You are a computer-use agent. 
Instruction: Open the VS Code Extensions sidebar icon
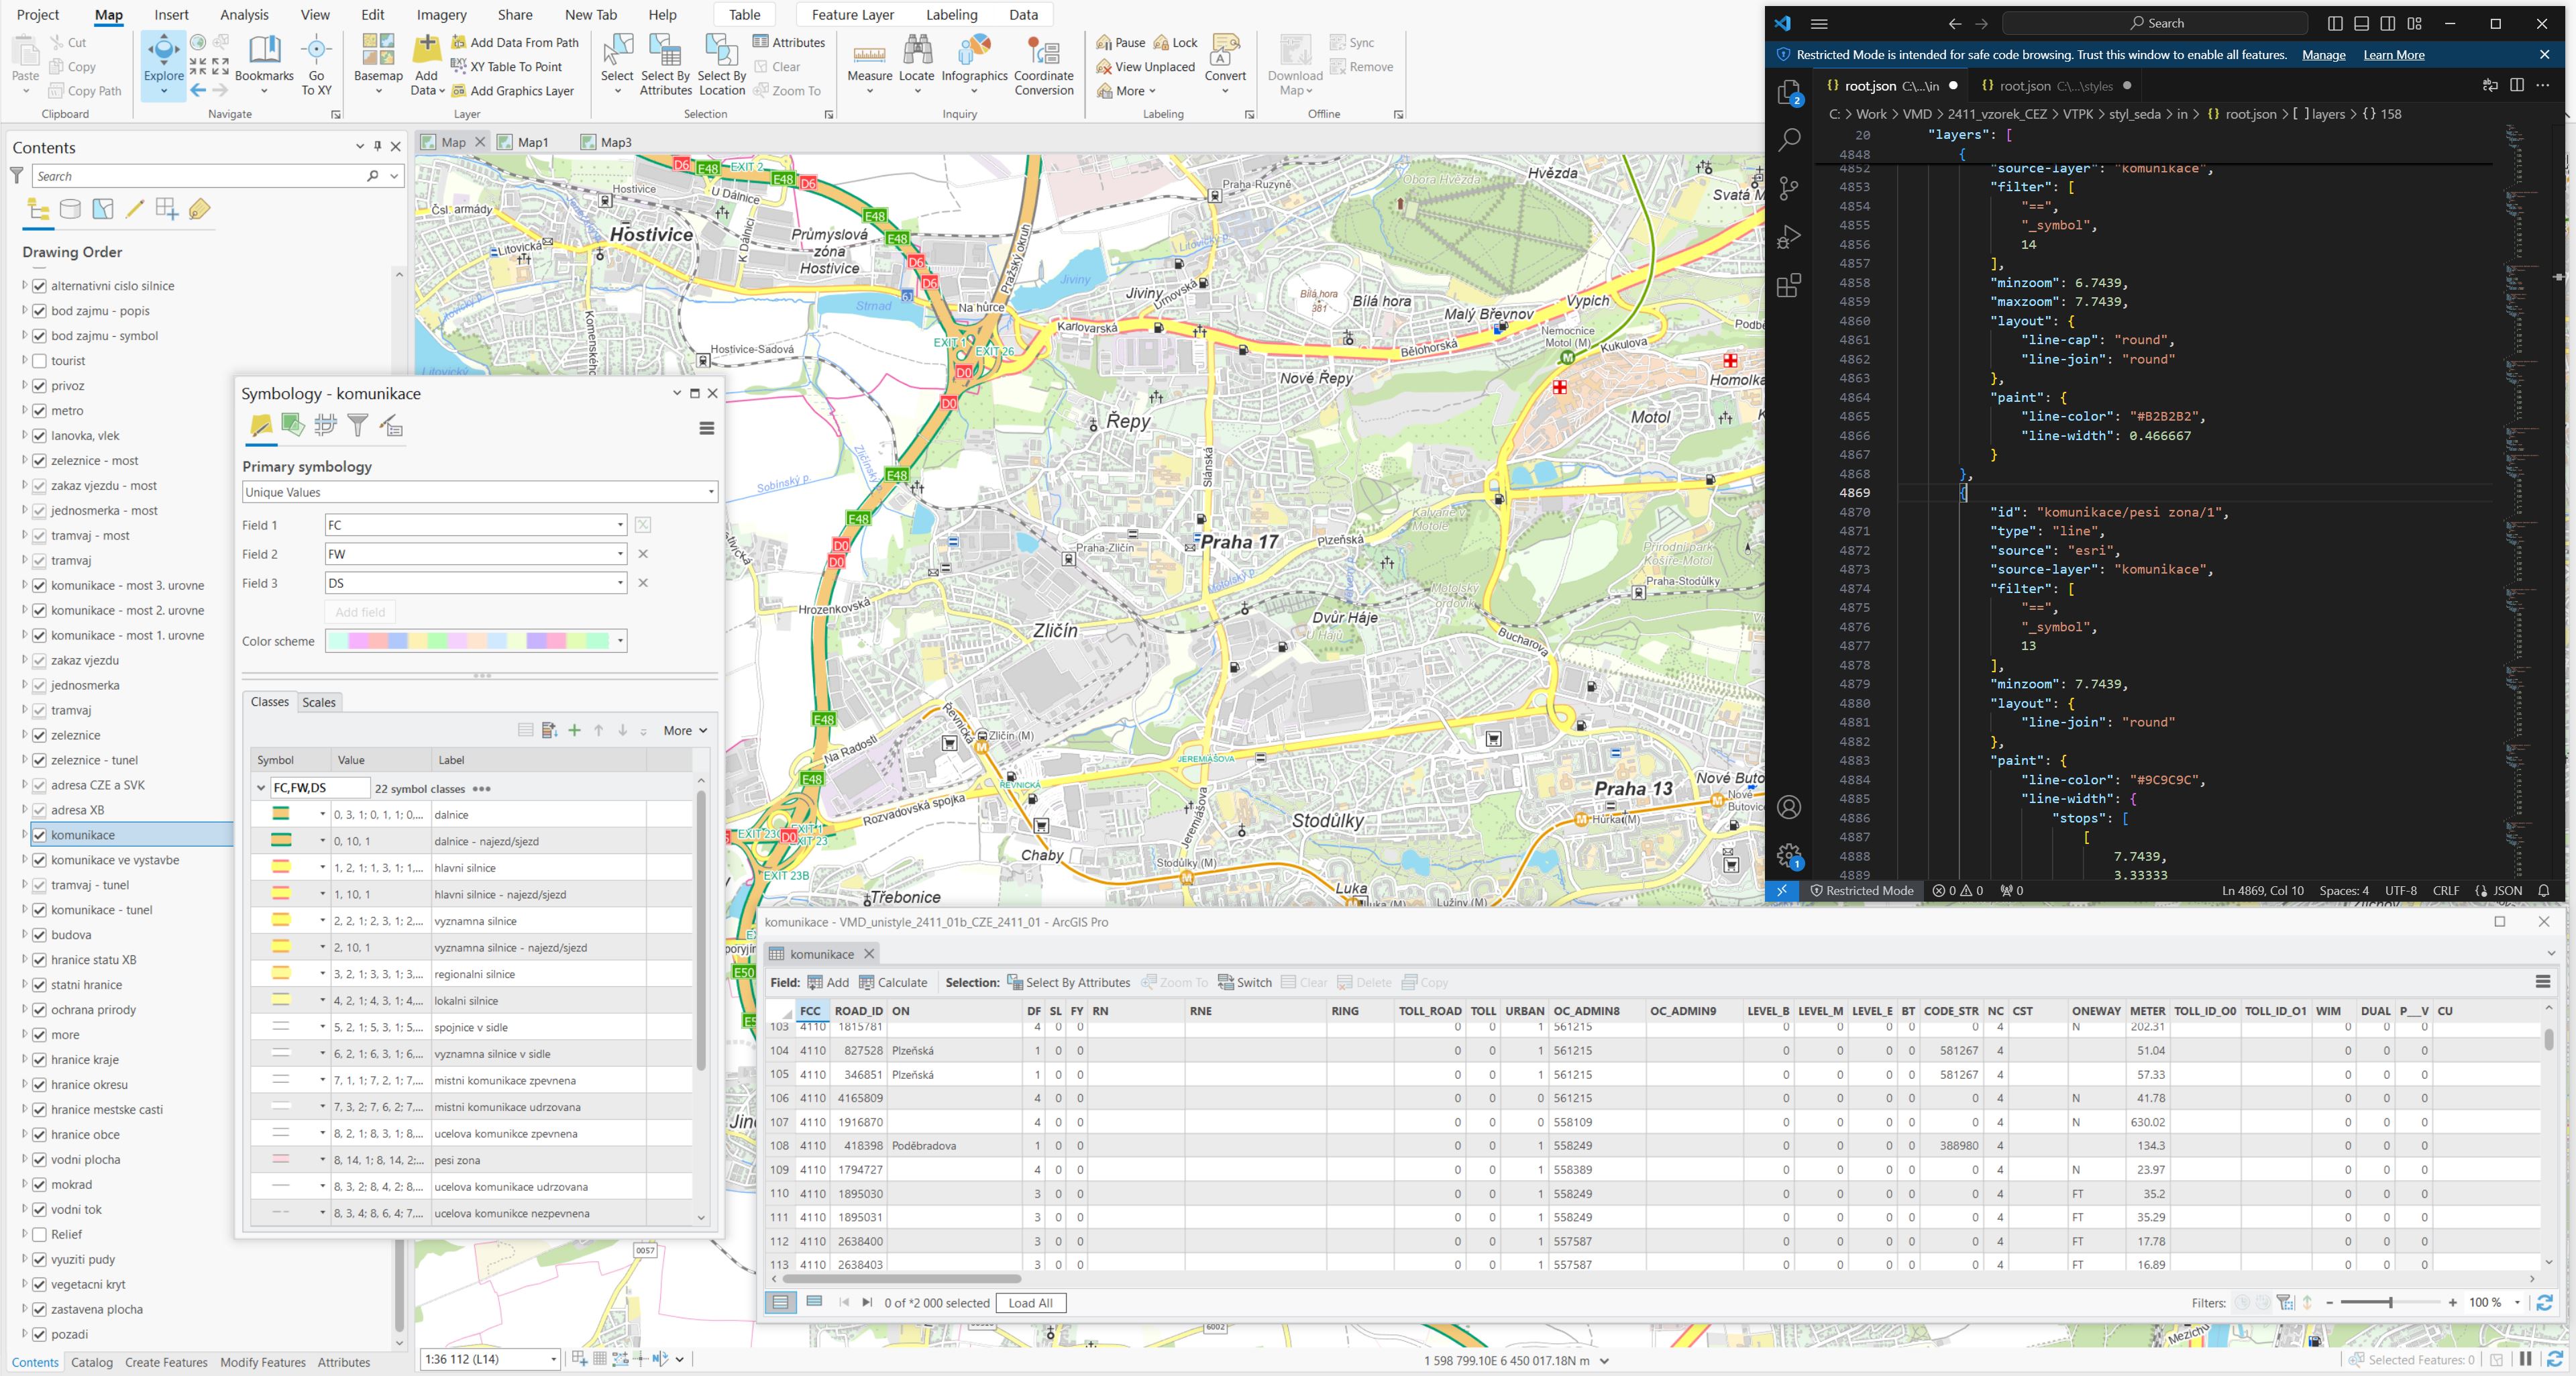pyautogui.click(x=1789, y=286)
